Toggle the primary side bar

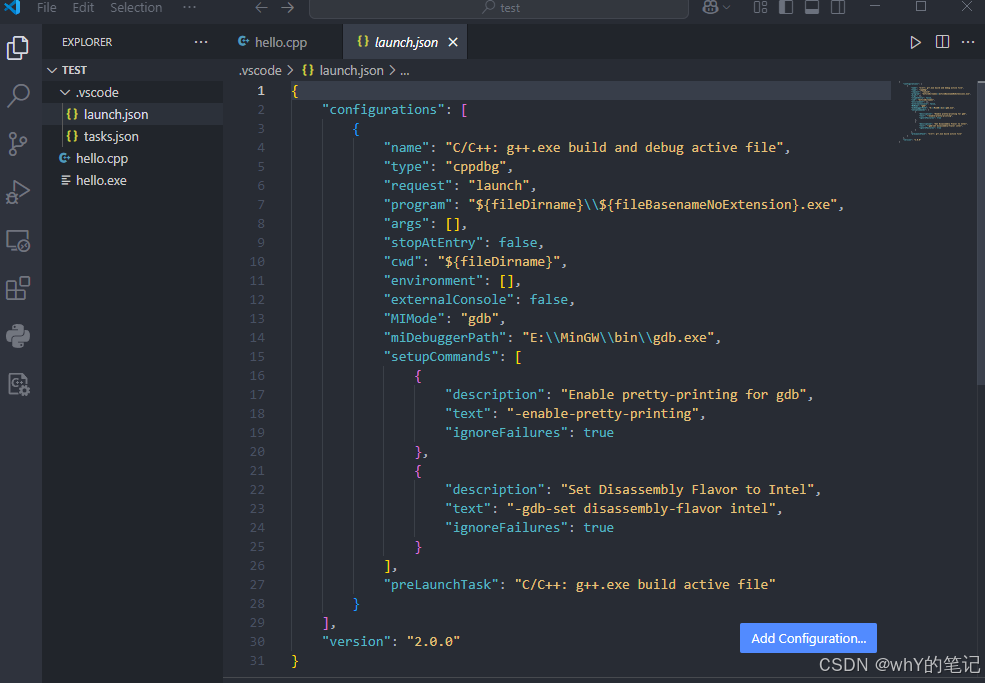pos(786,8)
